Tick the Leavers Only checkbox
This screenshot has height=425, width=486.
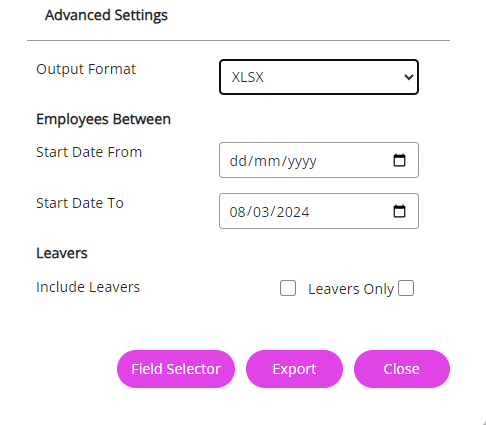pyautogui.click(x=406, y=288)
